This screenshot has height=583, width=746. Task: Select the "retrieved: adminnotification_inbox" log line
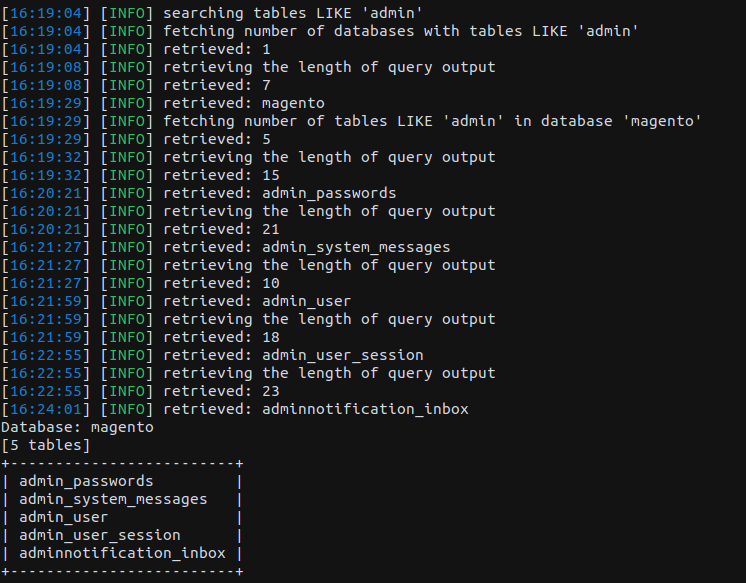(x=315, y=409)
